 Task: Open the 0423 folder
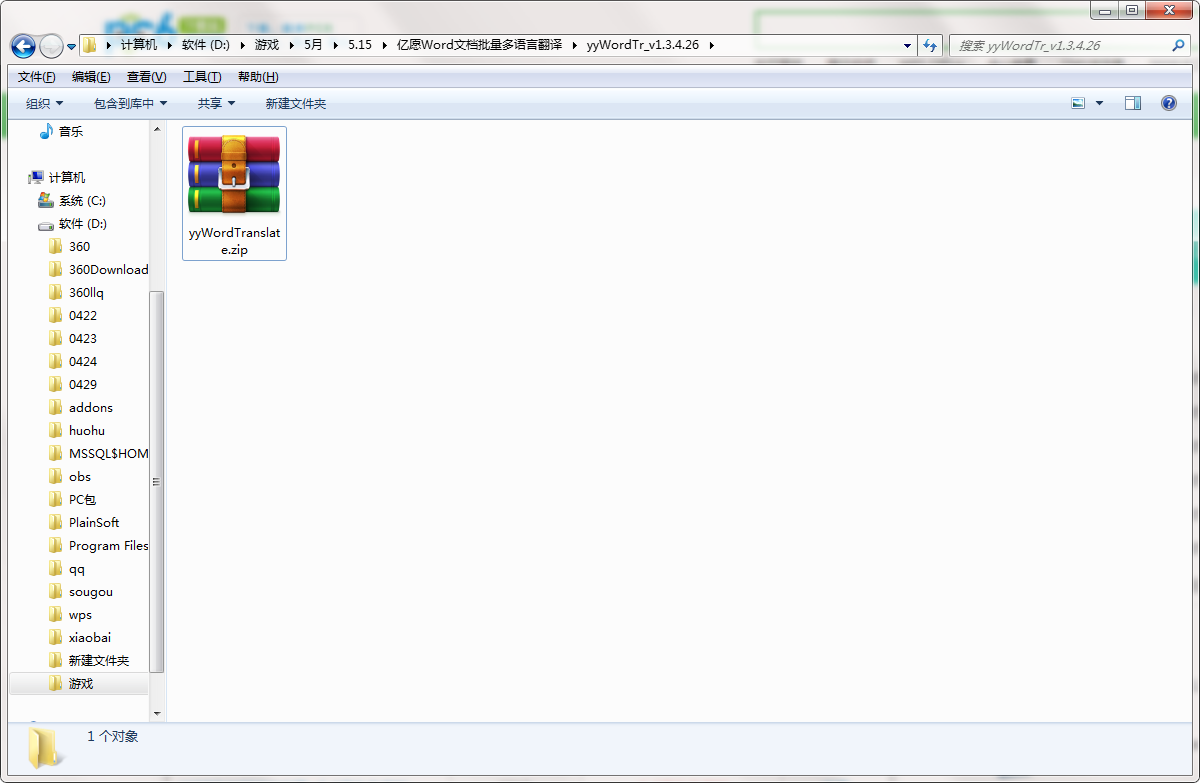[x=83, y=339]
